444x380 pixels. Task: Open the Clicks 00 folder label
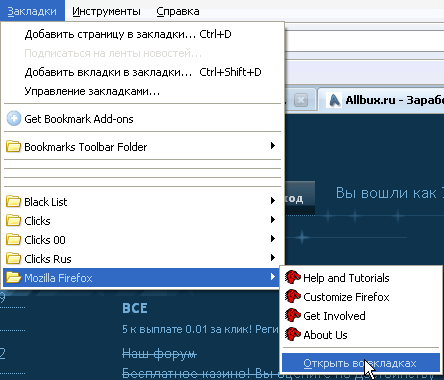(45, 240)
